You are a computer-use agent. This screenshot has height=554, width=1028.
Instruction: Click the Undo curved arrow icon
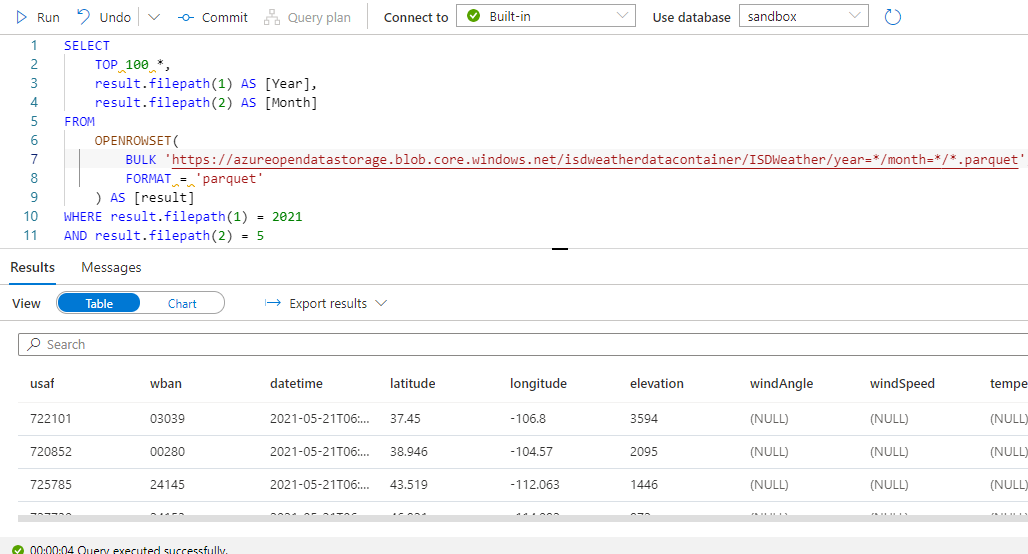click(x=83, y=16)
